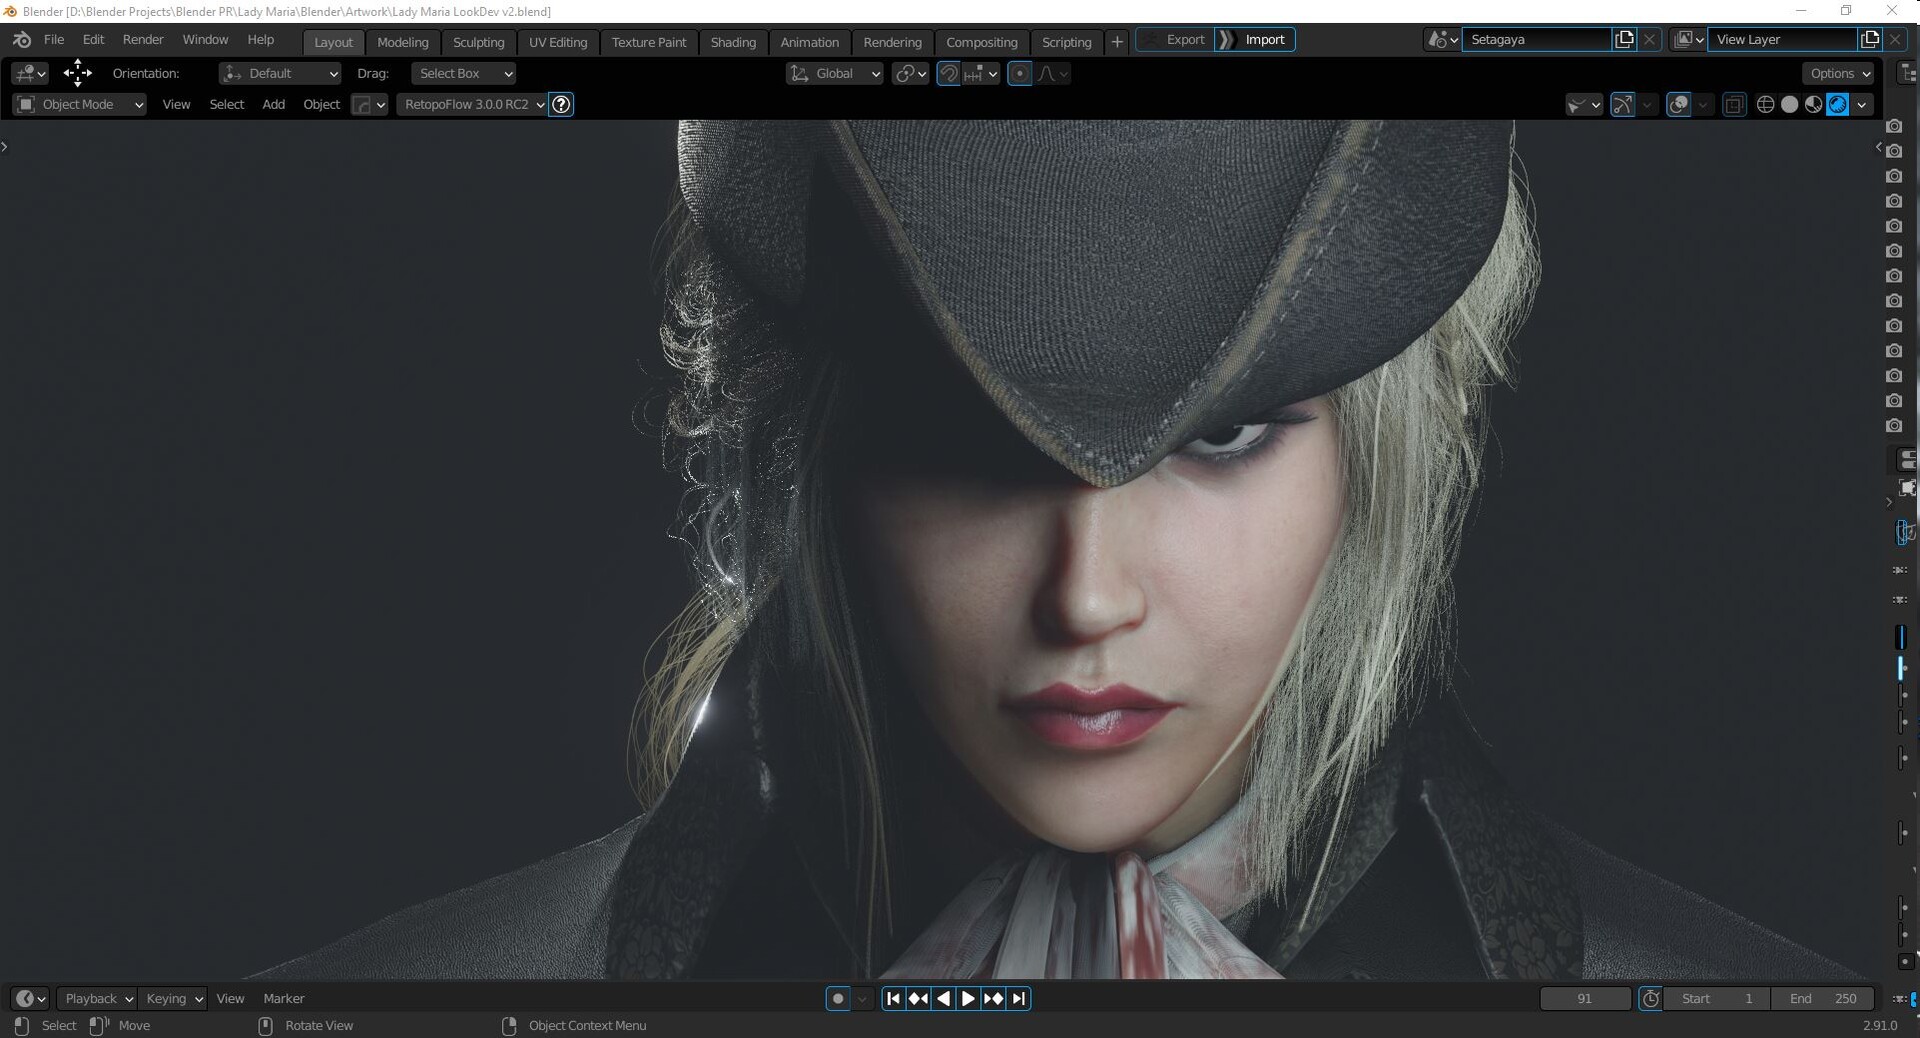The image size is (1920, 1038).
Task: Browse view layers with the layer icon dropdown
Action: [x=1689, y=40]
